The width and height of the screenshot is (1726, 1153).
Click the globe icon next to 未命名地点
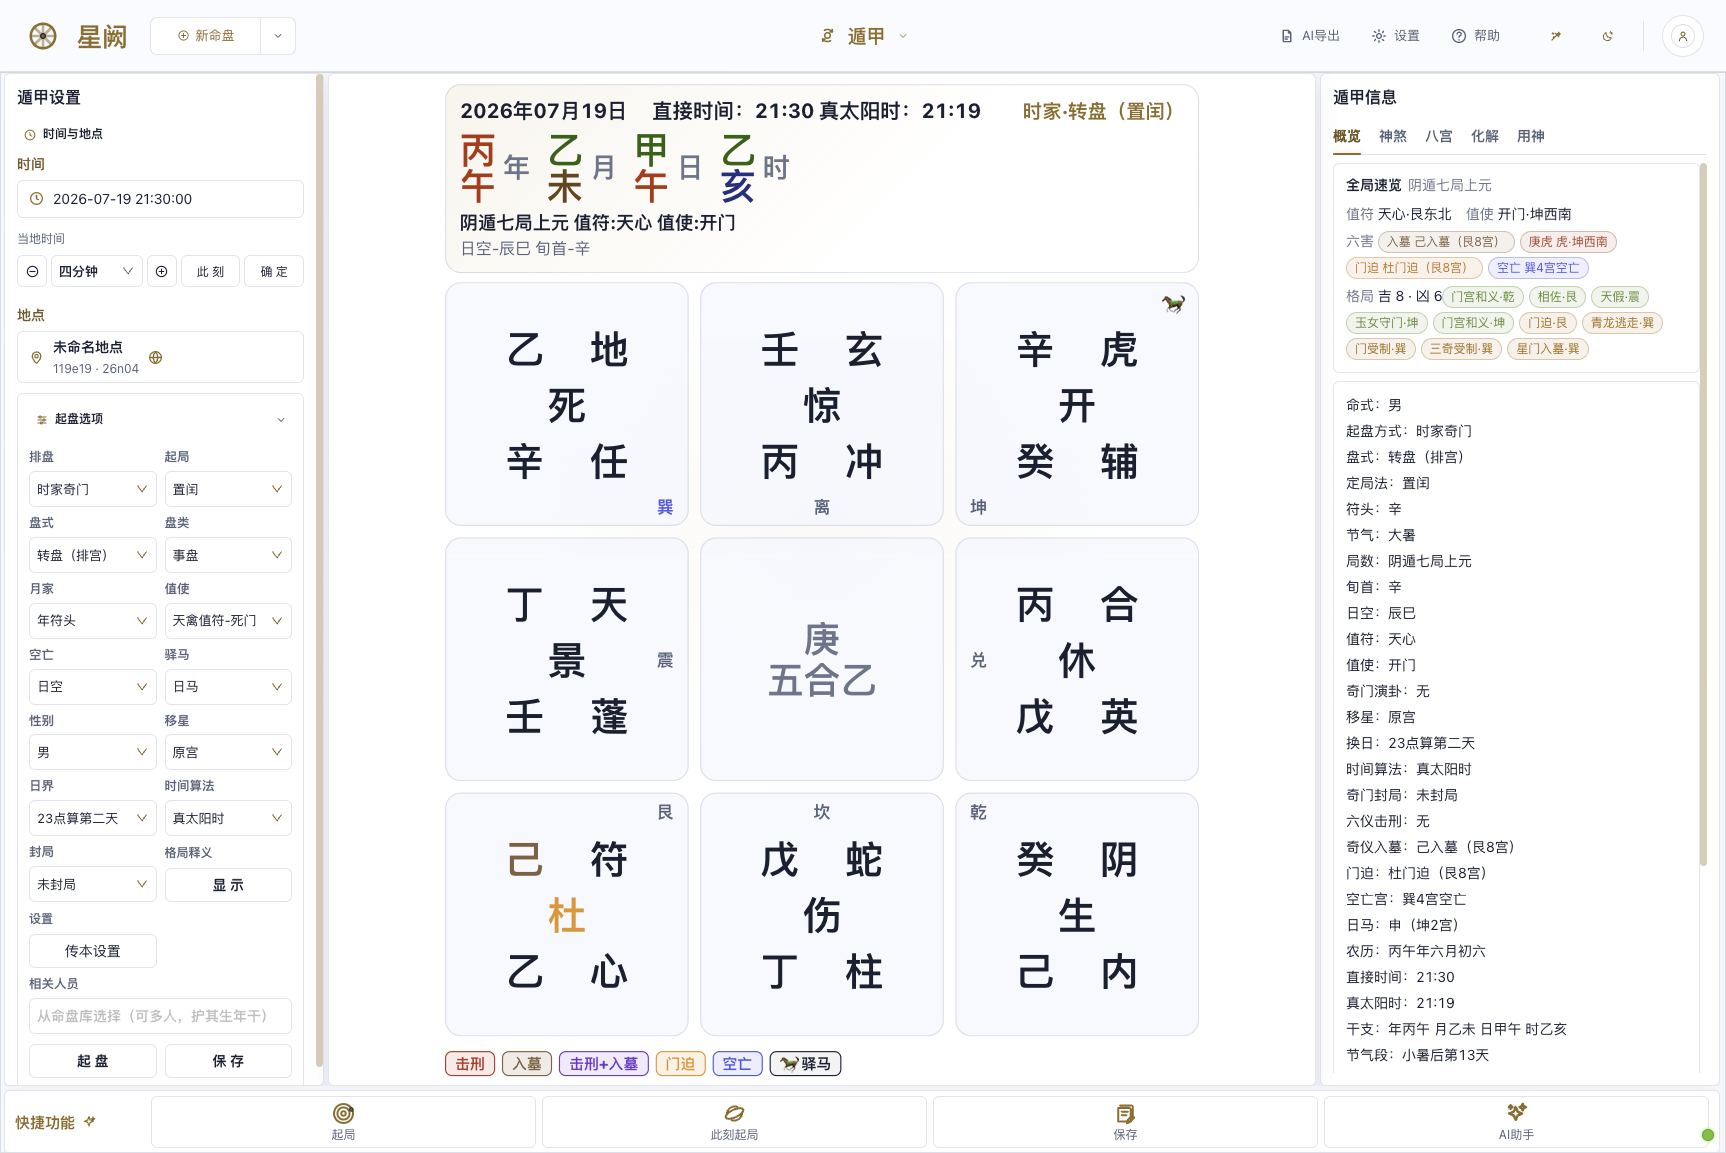[x=155, y=357]
